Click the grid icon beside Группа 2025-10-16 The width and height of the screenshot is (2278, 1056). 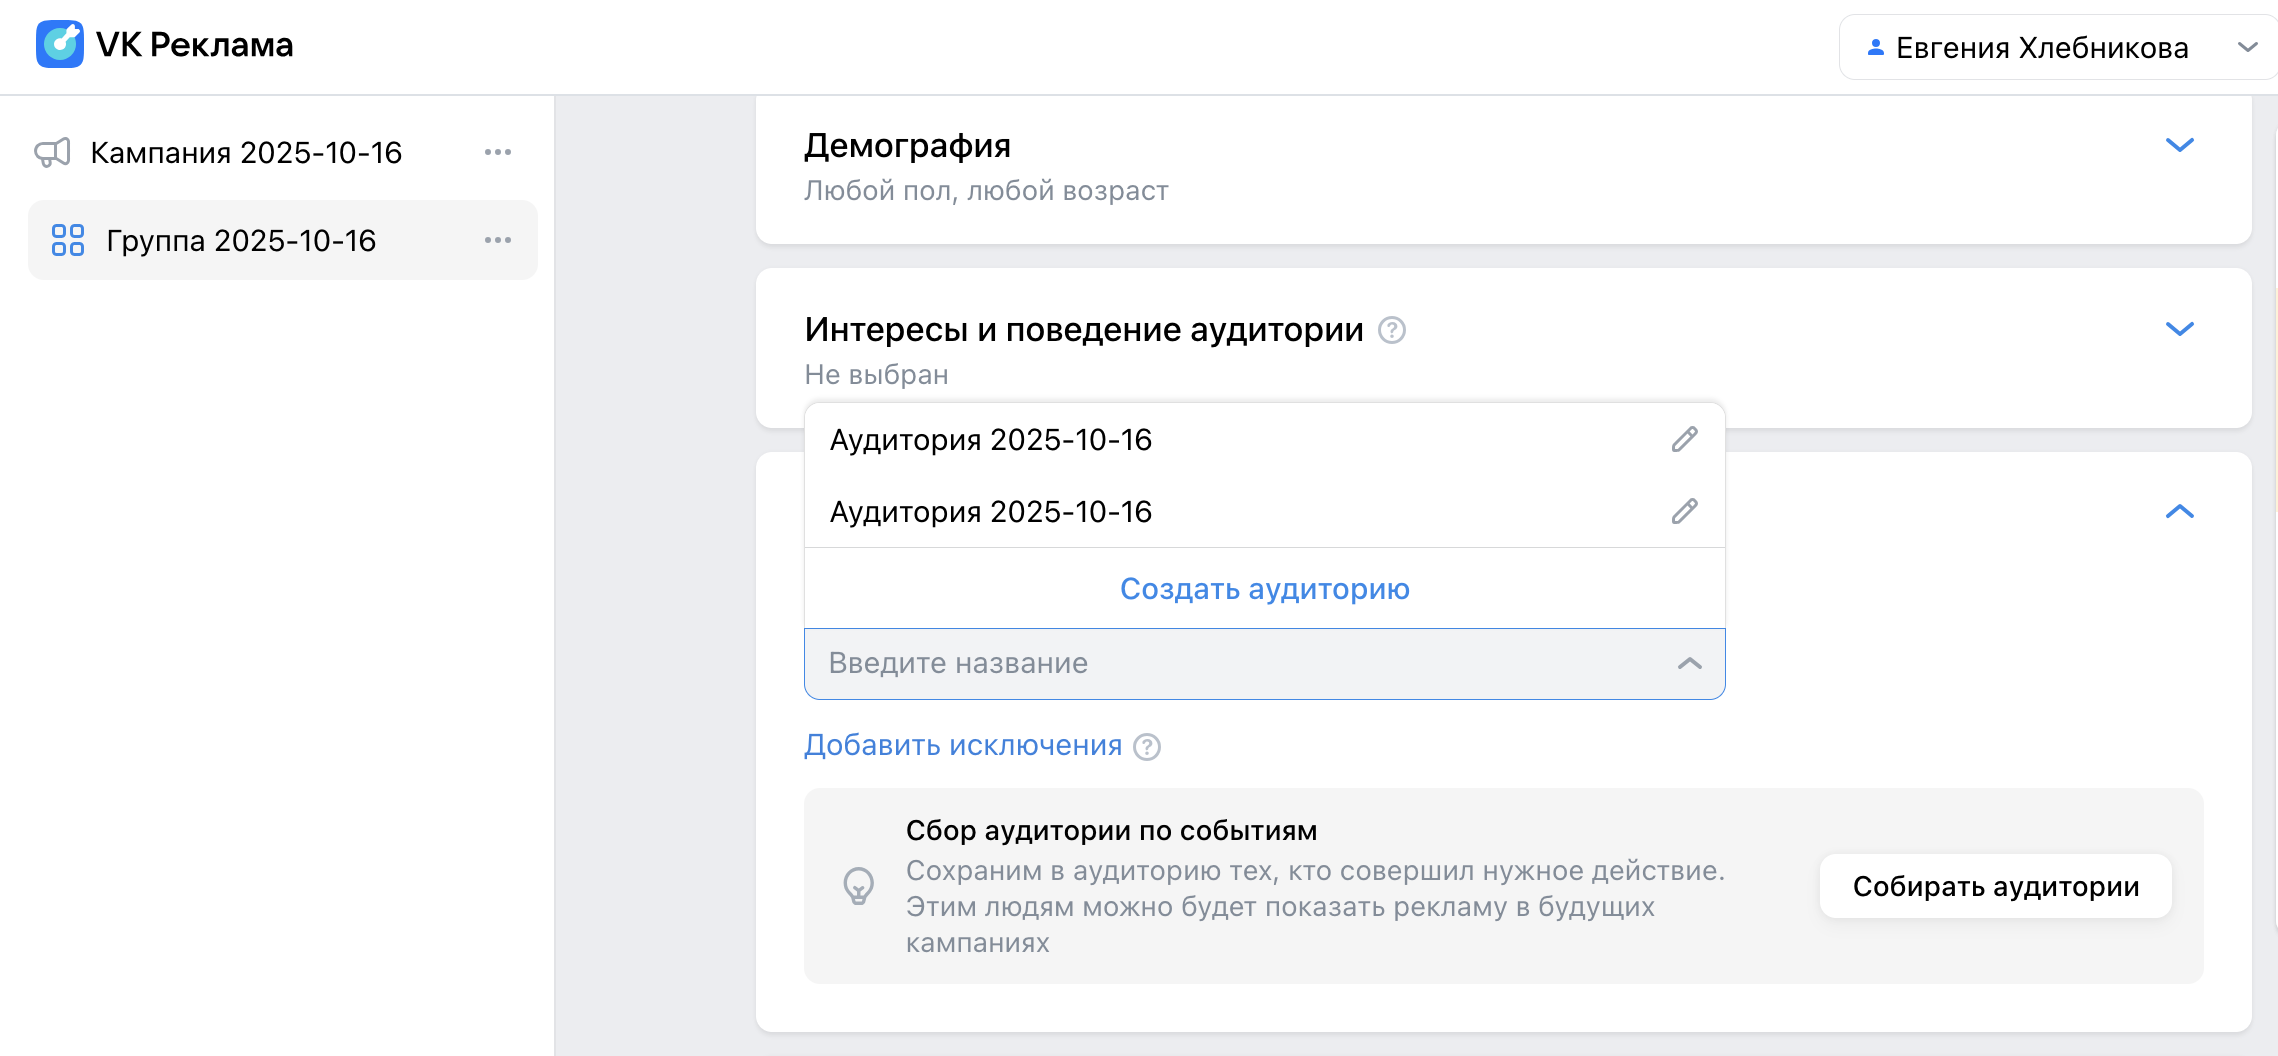point(68,241)
